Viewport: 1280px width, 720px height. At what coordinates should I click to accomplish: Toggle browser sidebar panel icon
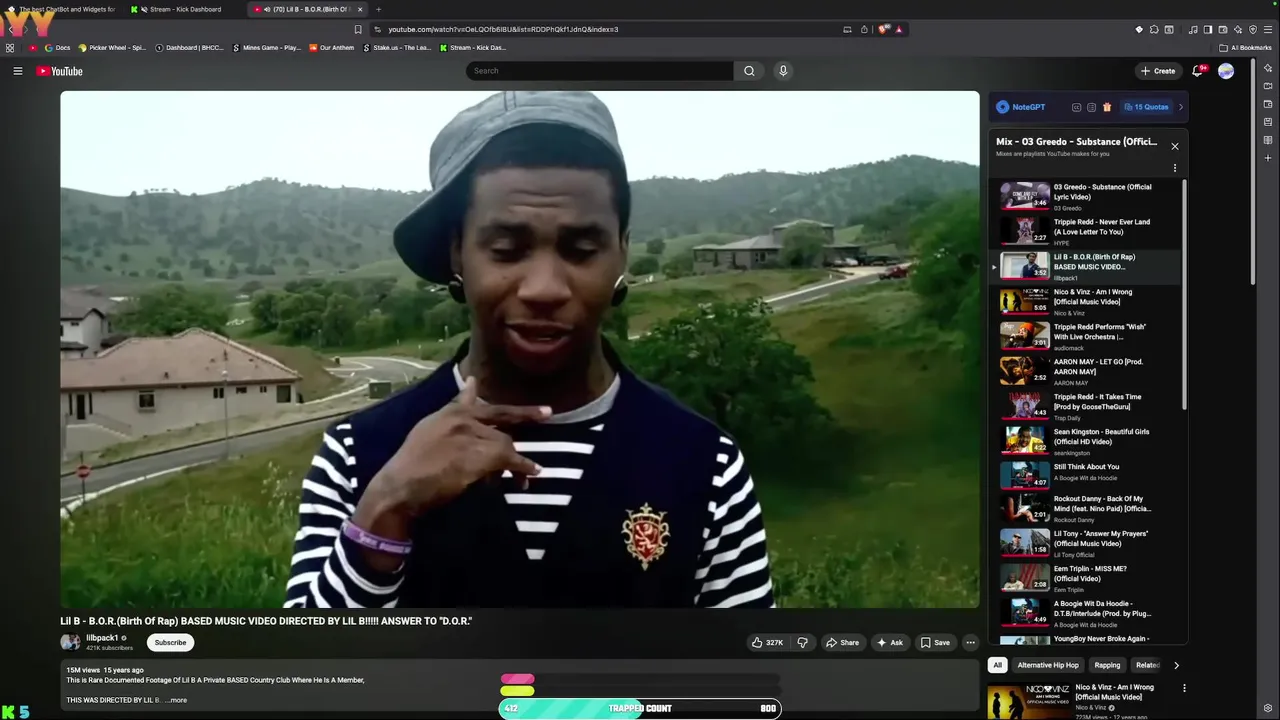1208,29
